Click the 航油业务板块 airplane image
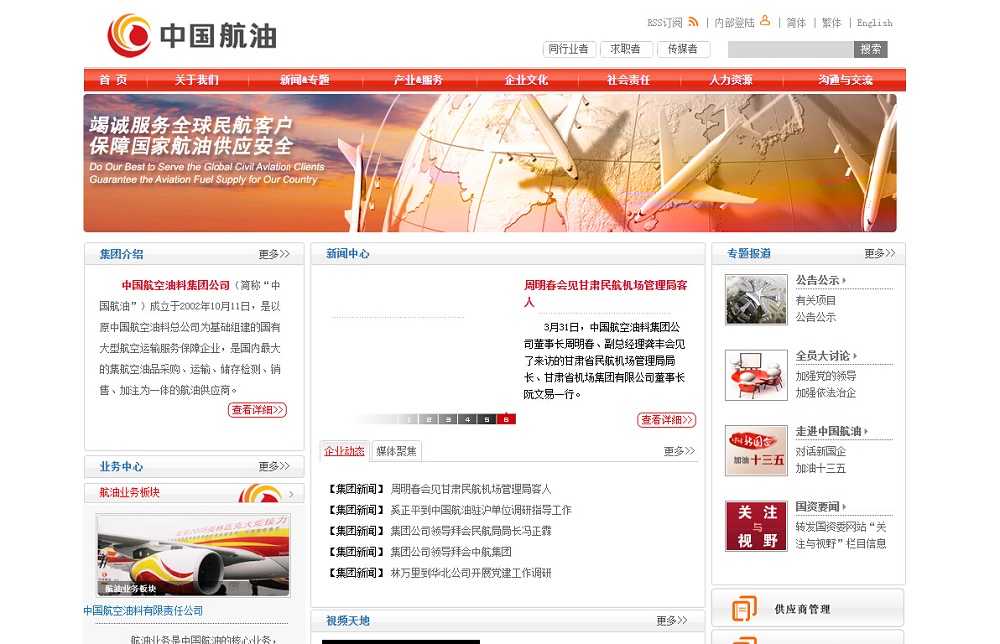 point(193,555)
